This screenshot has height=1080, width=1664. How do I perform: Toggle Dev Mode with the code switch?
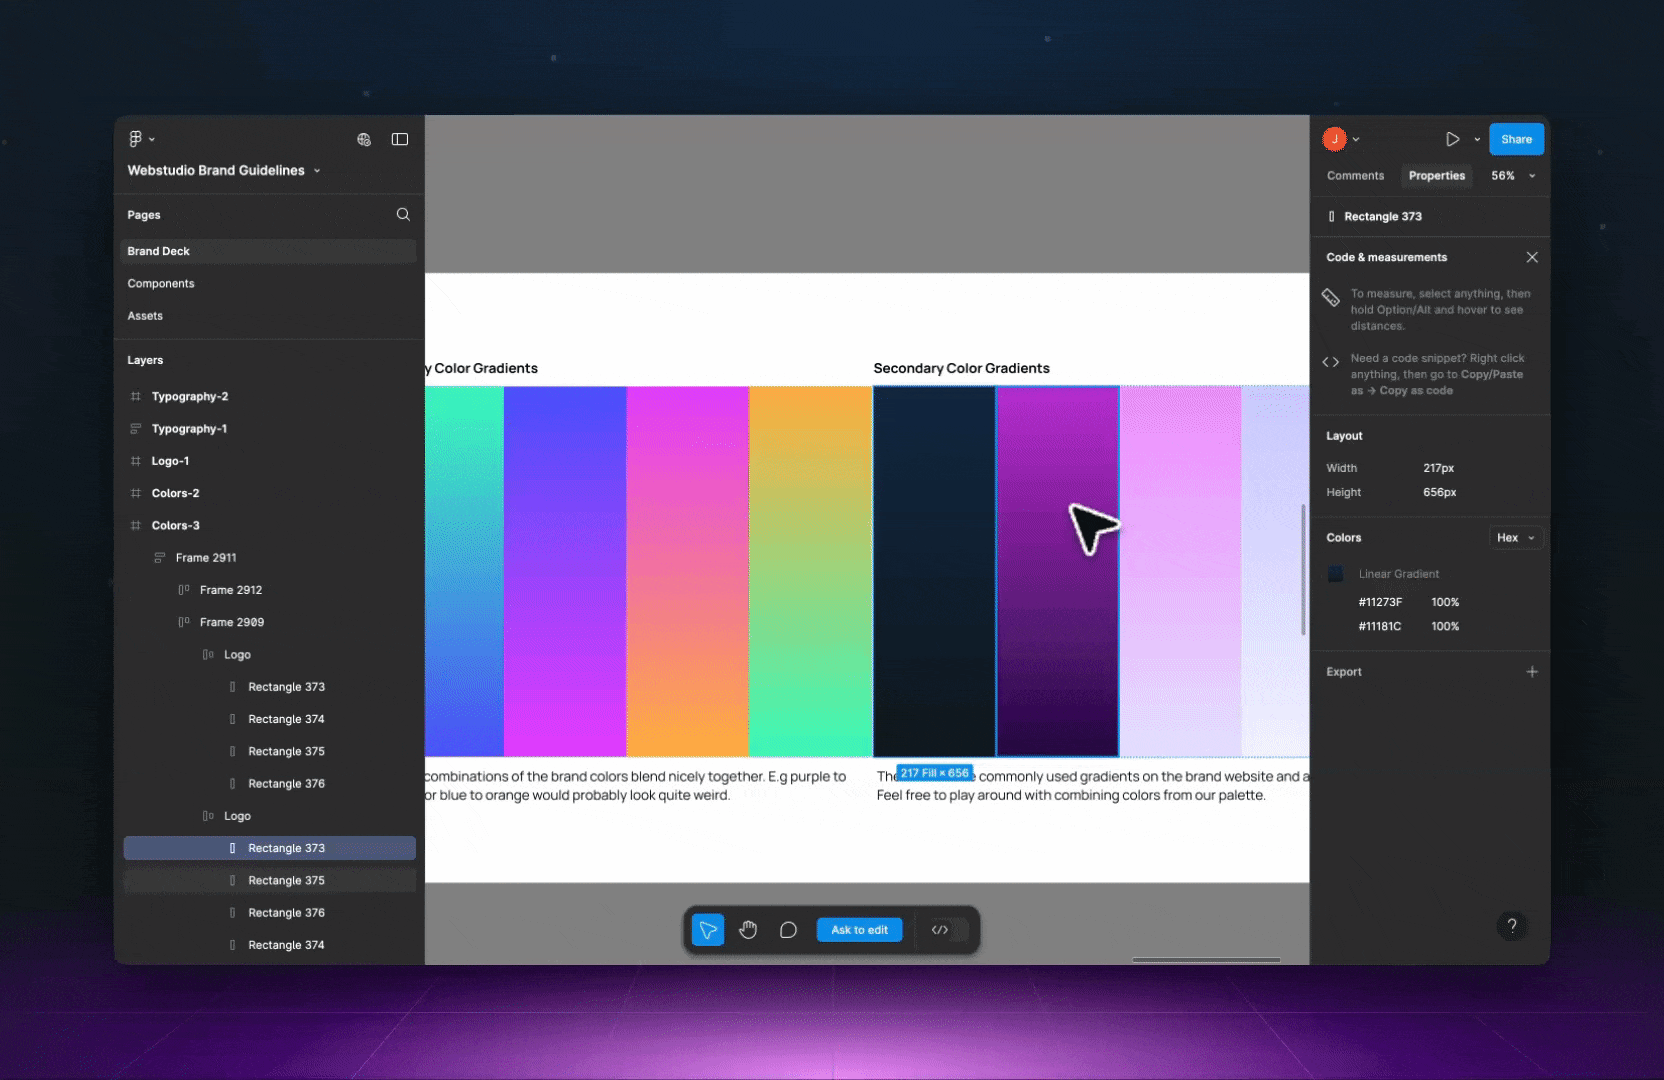(x=941, y=930)
